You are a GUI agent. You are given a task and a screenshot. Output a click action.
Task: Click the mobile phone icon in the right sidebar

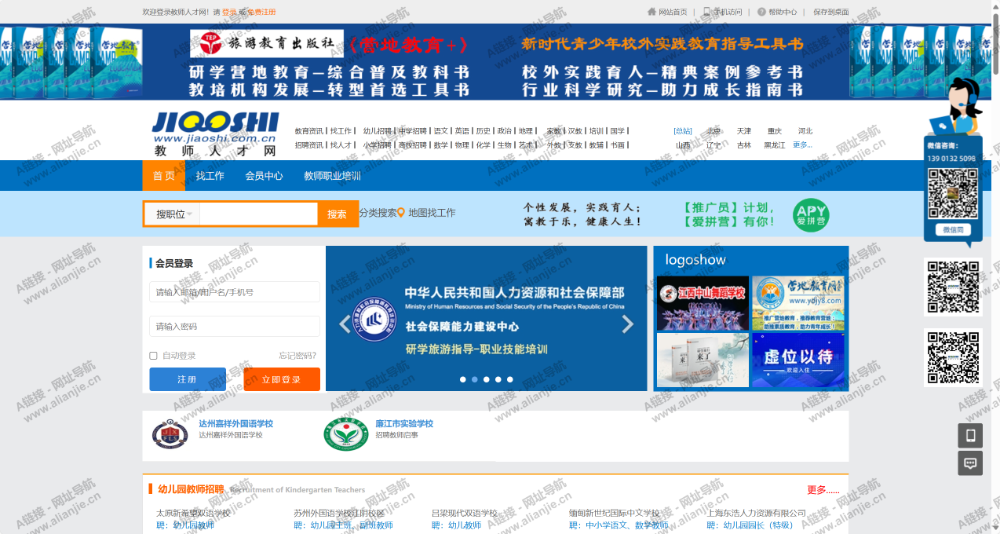coord(970,435)
